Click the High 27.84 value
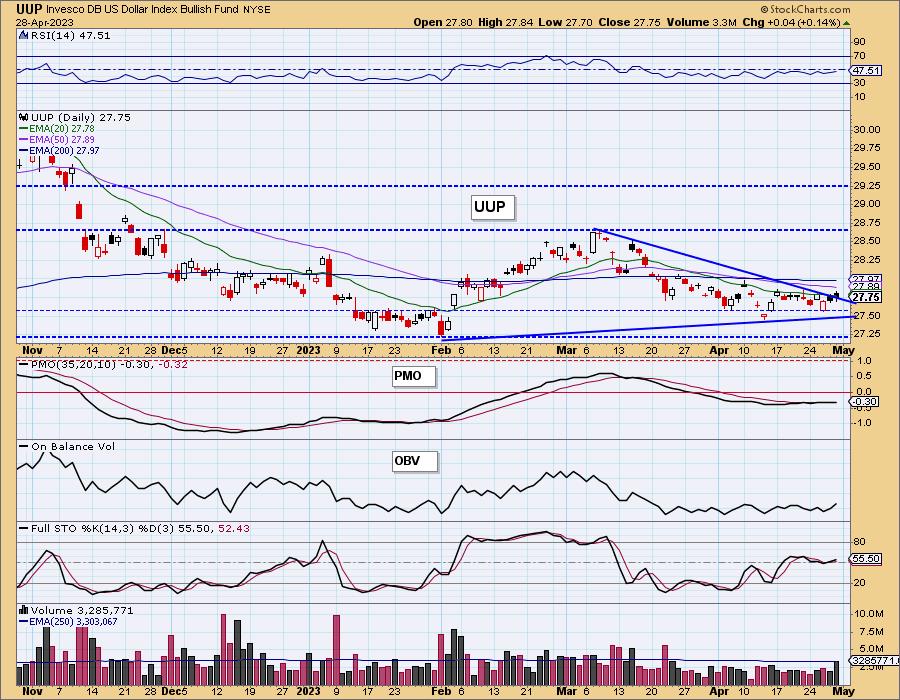The height and width of the screenshot is (700, 900). pyautogui.click(x=506, y=22)
